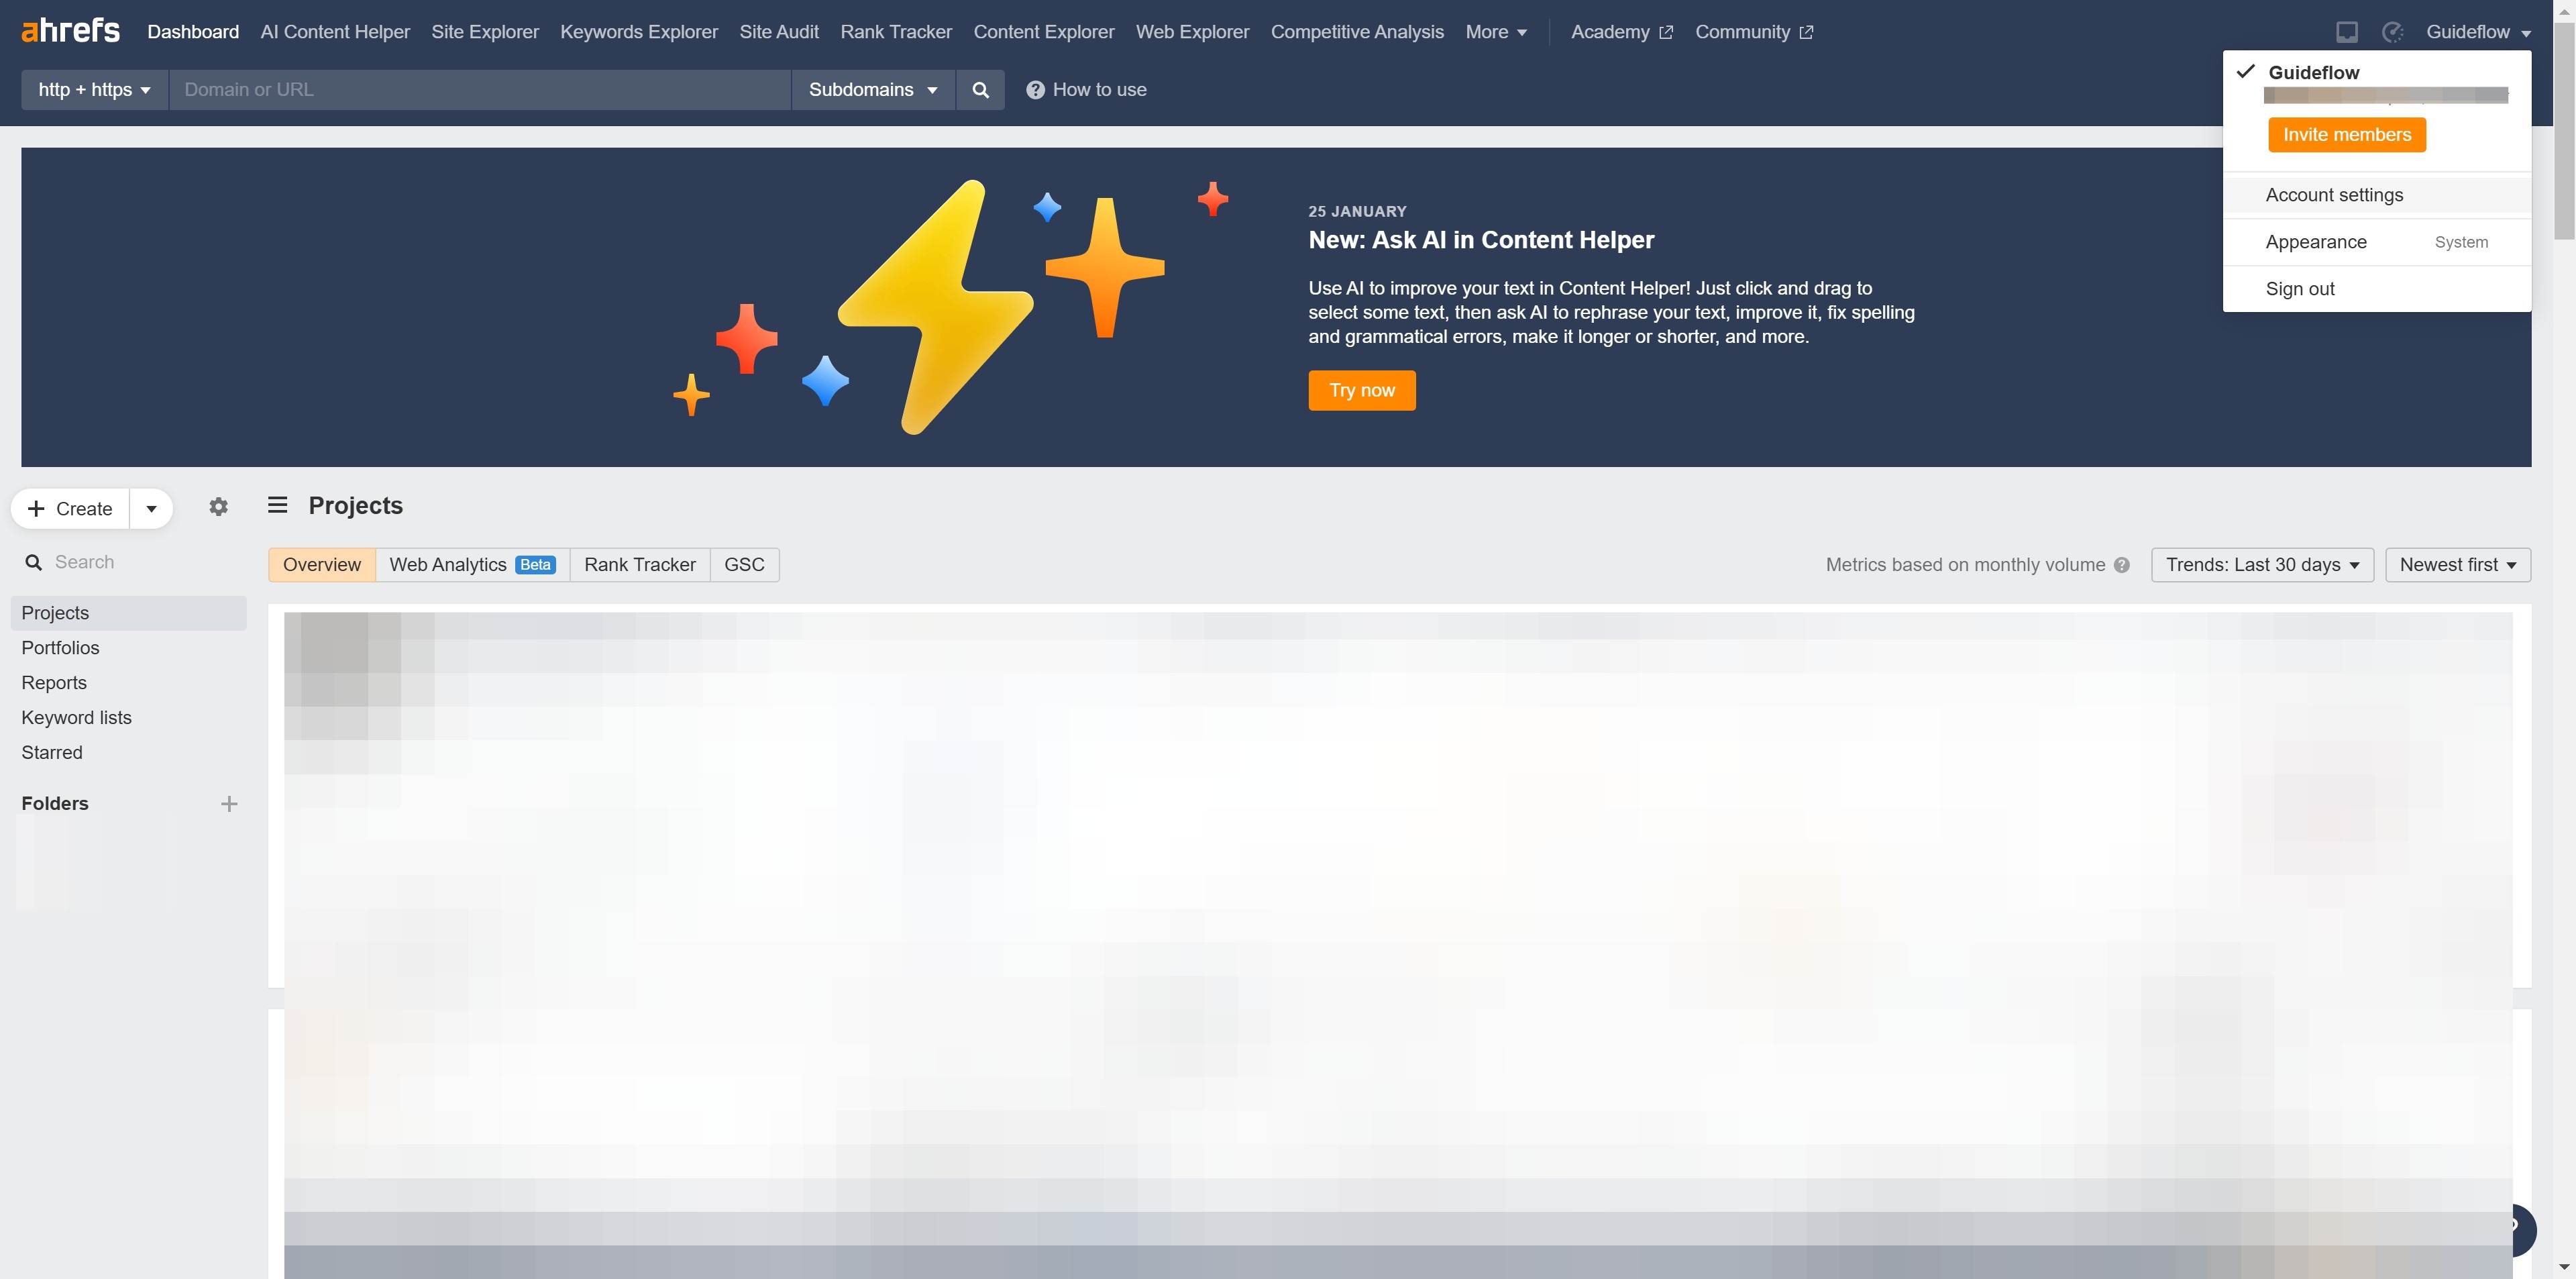Click the plus icon next to Folders
Image resolution: width=2576 pixels, height=1279 pixels.
(x=229, y=804)
